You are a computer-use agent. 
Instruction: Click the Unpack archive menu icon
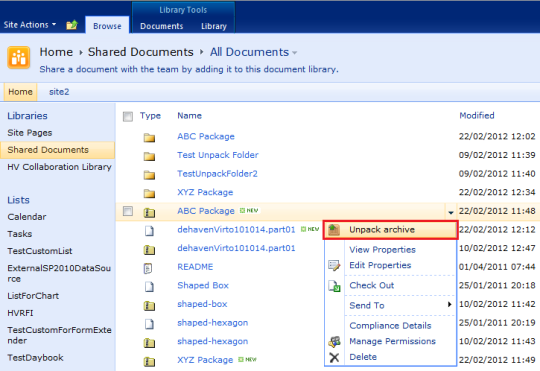pyautogui.click(x=334, y=230)
